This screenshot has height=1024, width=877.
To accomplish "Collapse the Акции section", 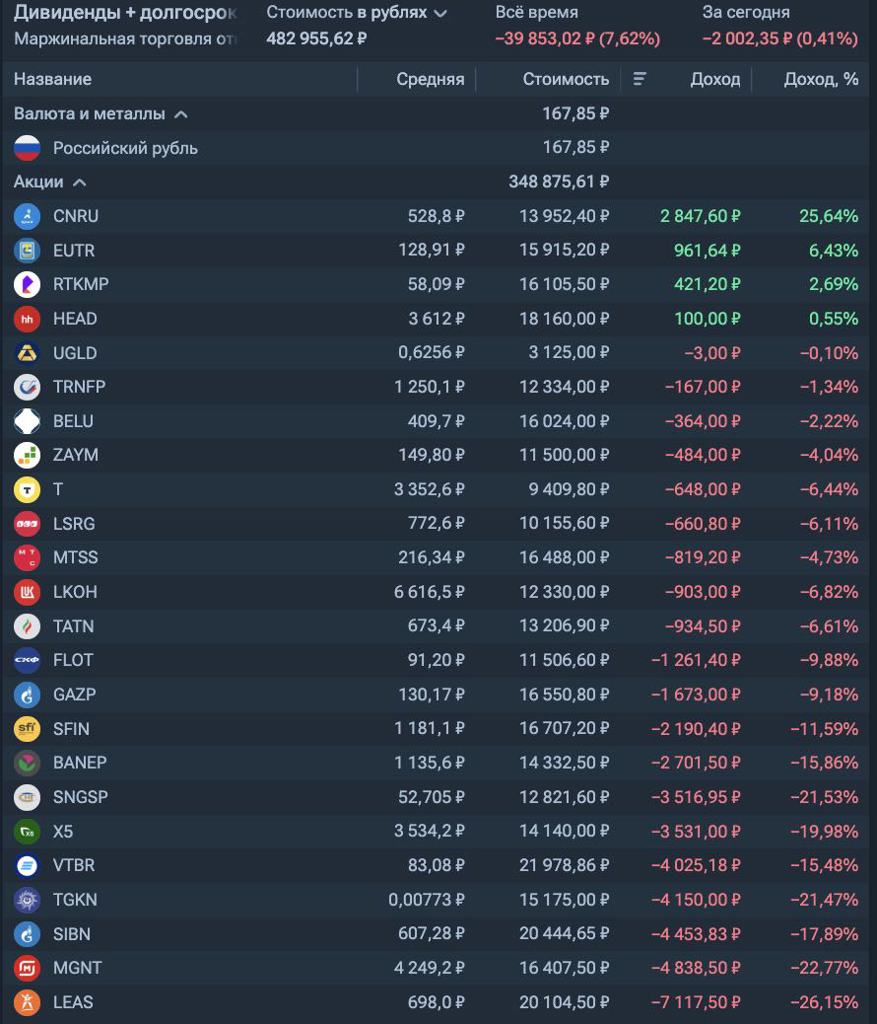I will pyautogui.click(x=80, y=182).
